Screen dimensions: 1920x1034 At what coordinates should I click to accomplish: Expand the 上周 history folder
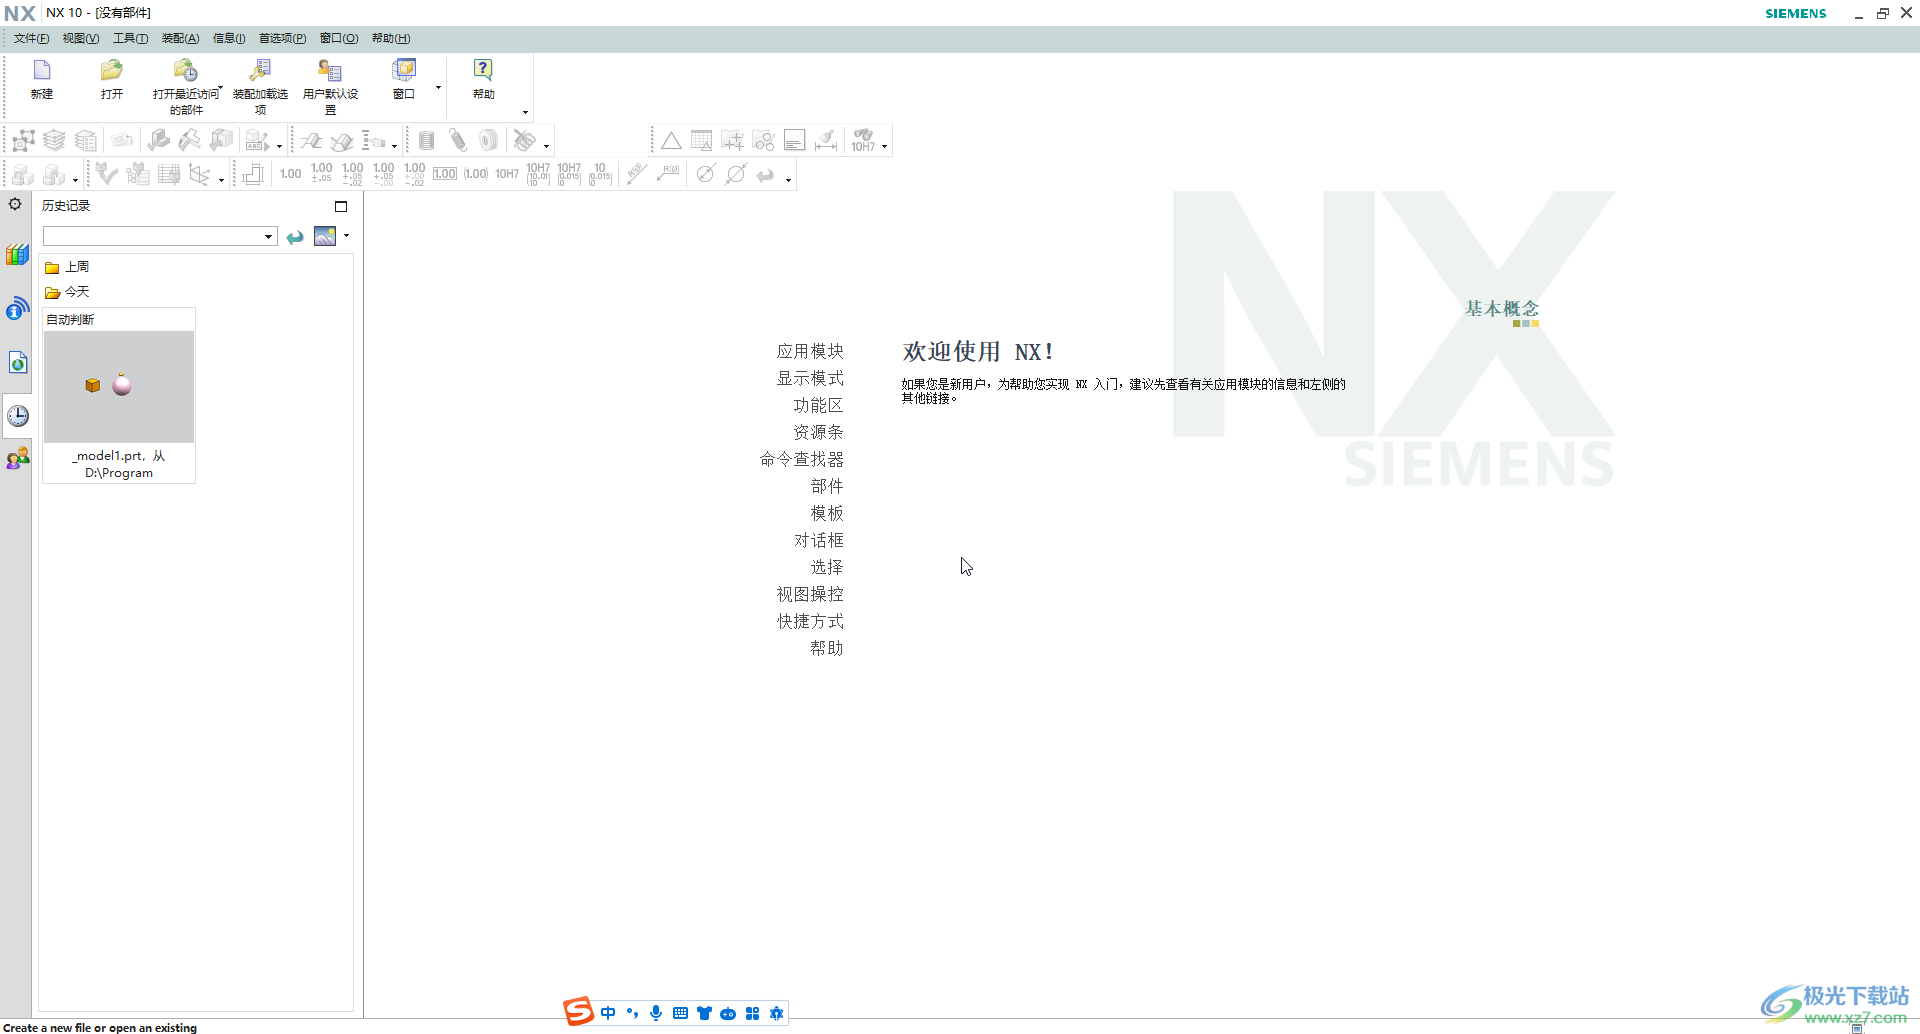point(67,267)
